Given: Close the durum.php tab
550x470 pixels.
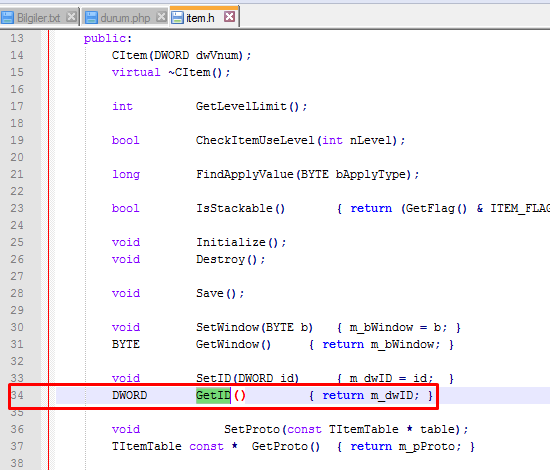Looking at the screenshot, I should 161,16.
